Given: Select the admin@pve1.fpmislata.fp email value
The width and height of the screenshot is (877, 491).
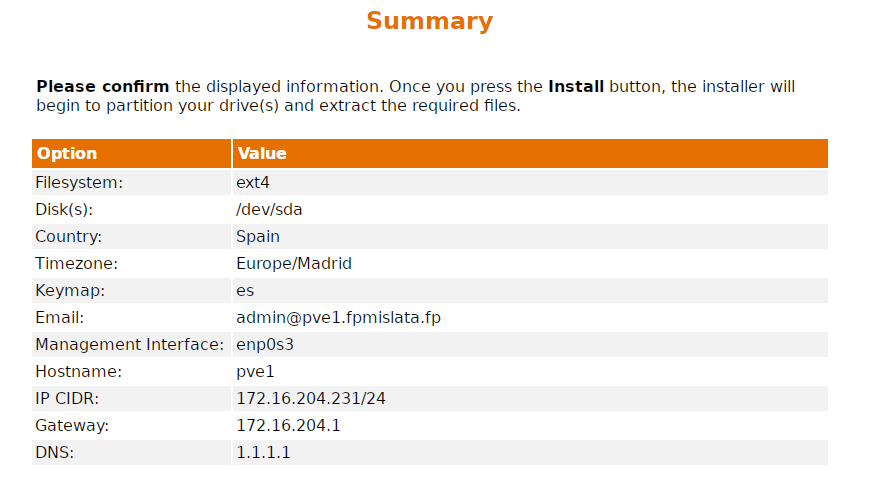Looking at the screenshot, I should click(338, 318).
